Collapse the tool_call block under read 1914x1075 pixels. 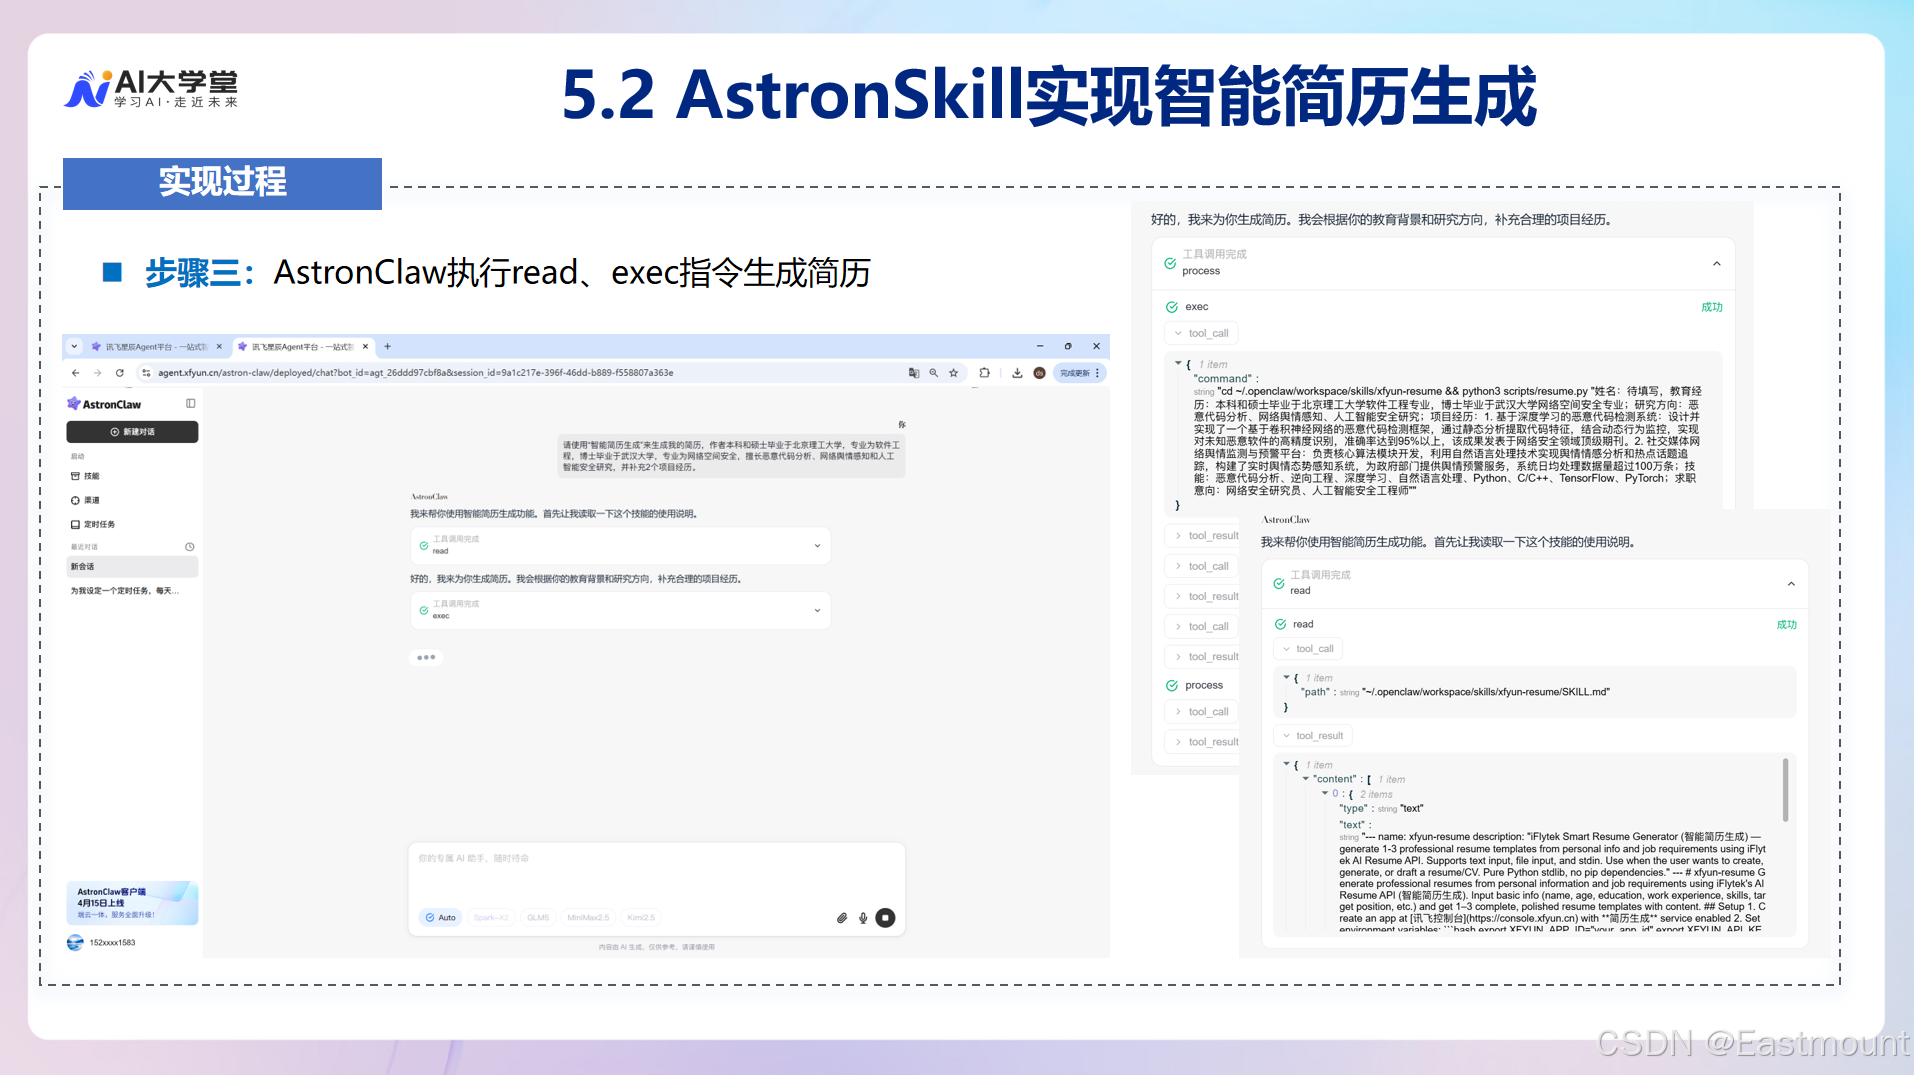(x=1308, y=649)
